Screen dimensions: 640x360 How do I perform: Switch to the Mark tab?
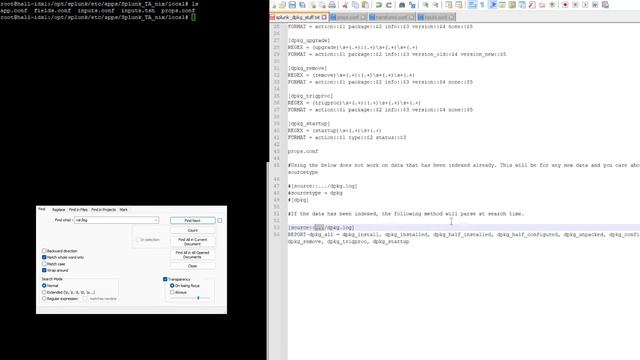click(123, 209)
